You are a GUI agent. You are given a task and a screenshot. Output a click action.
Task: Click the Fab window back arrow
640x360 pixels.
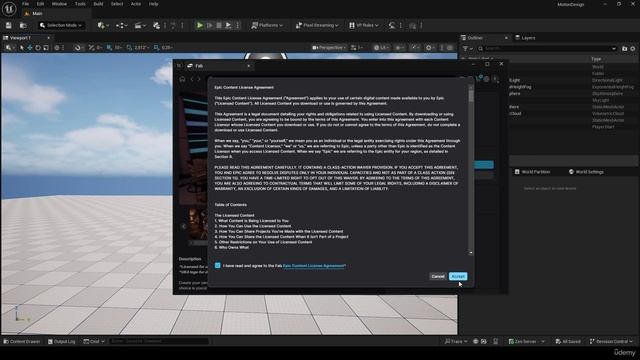(192, 79)
